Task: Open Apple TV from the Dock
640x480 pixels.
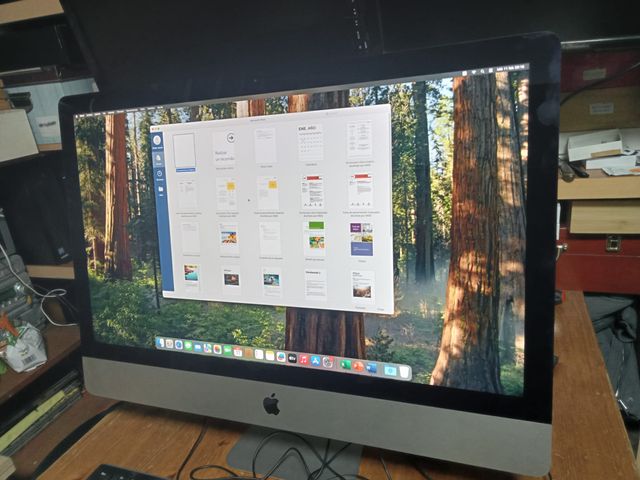Action: [x=292, y=358]
